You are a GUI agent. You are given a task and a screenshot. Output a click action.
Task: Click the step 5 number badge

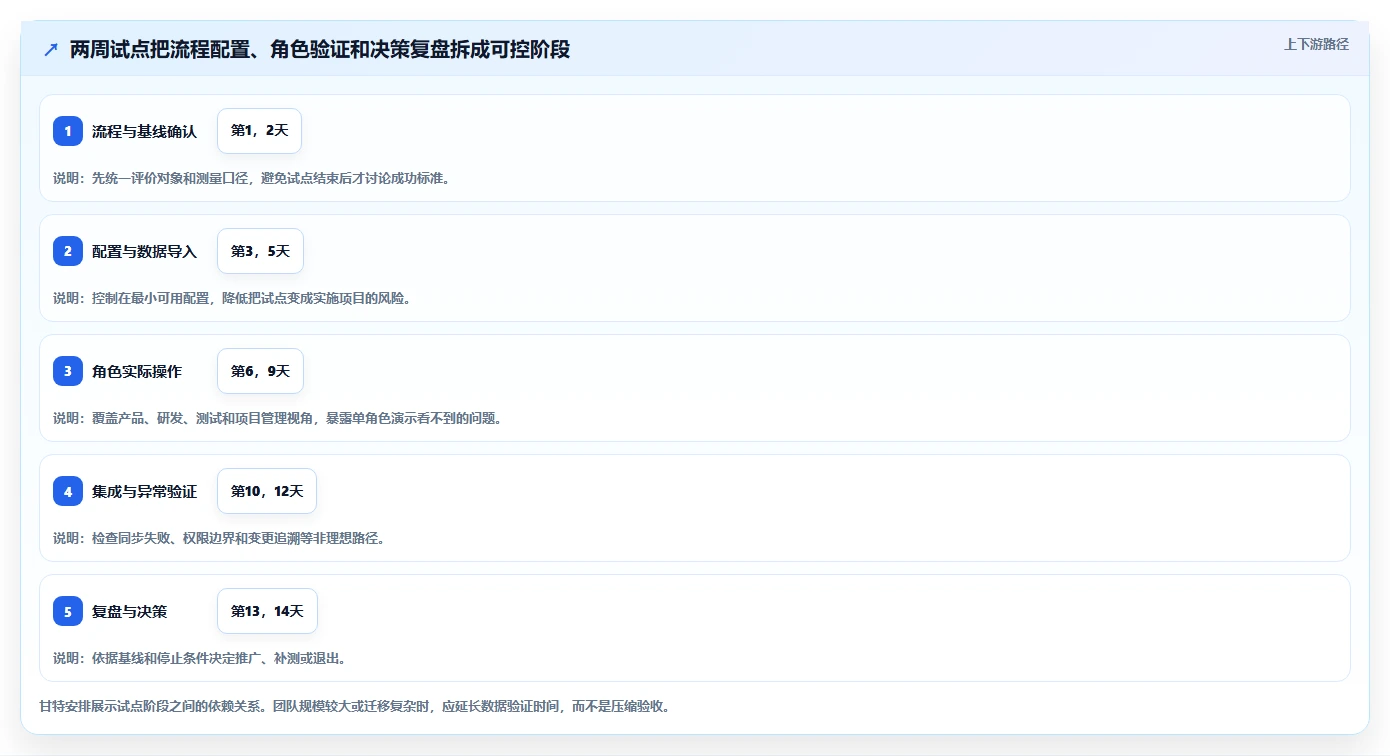click(x=68, y=611)
